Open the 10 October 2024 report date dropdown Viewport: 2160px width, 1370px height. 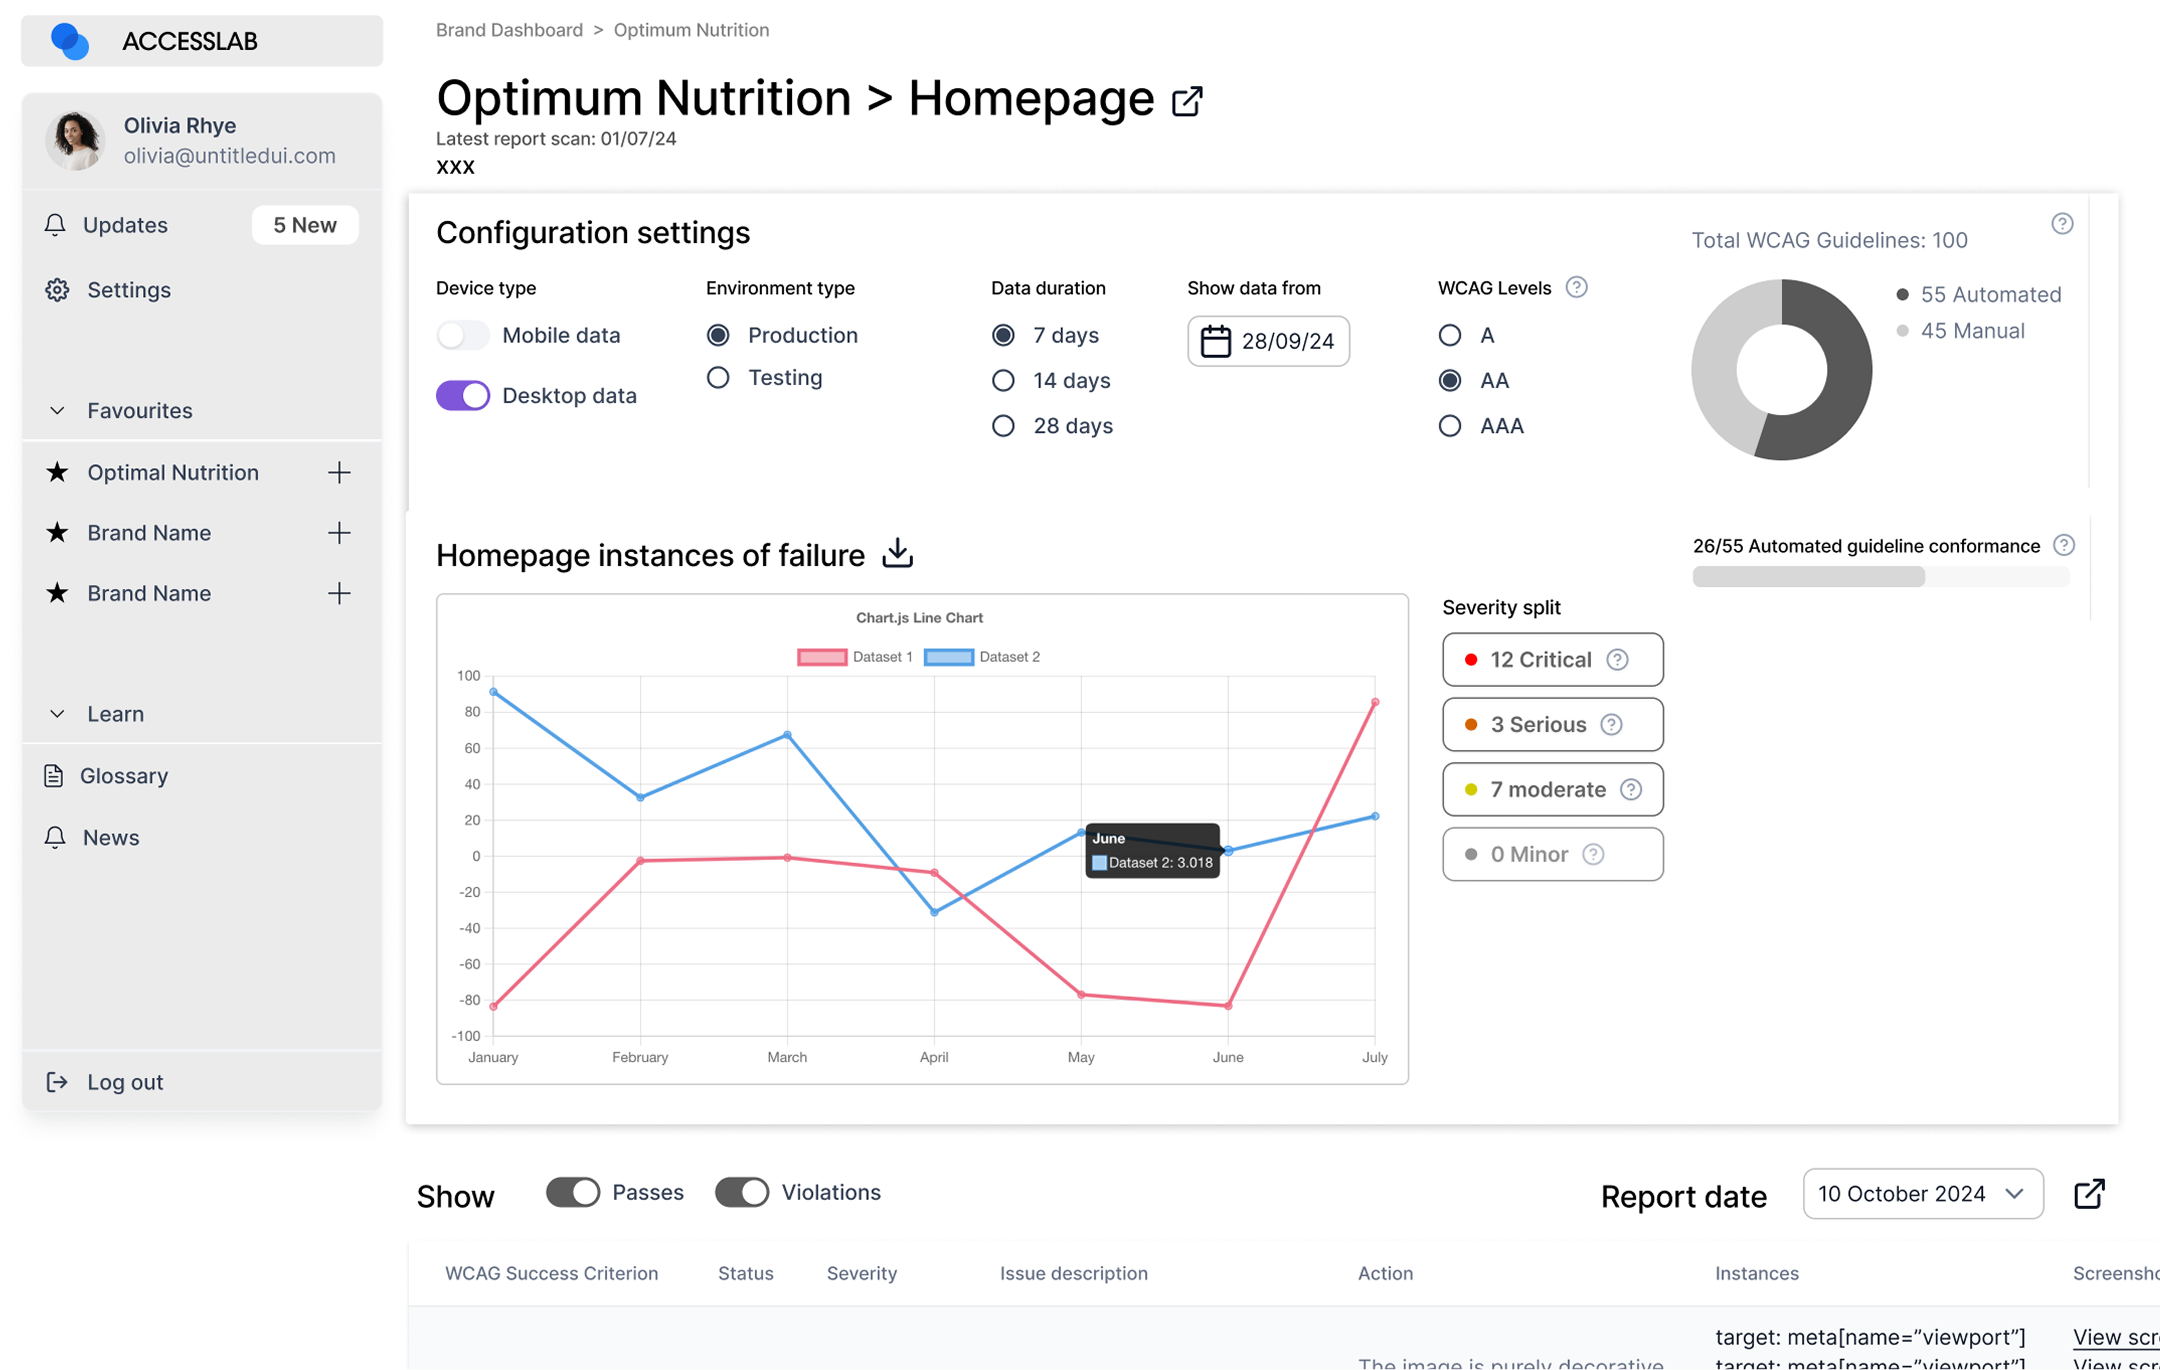(x=1922, y=1194)
